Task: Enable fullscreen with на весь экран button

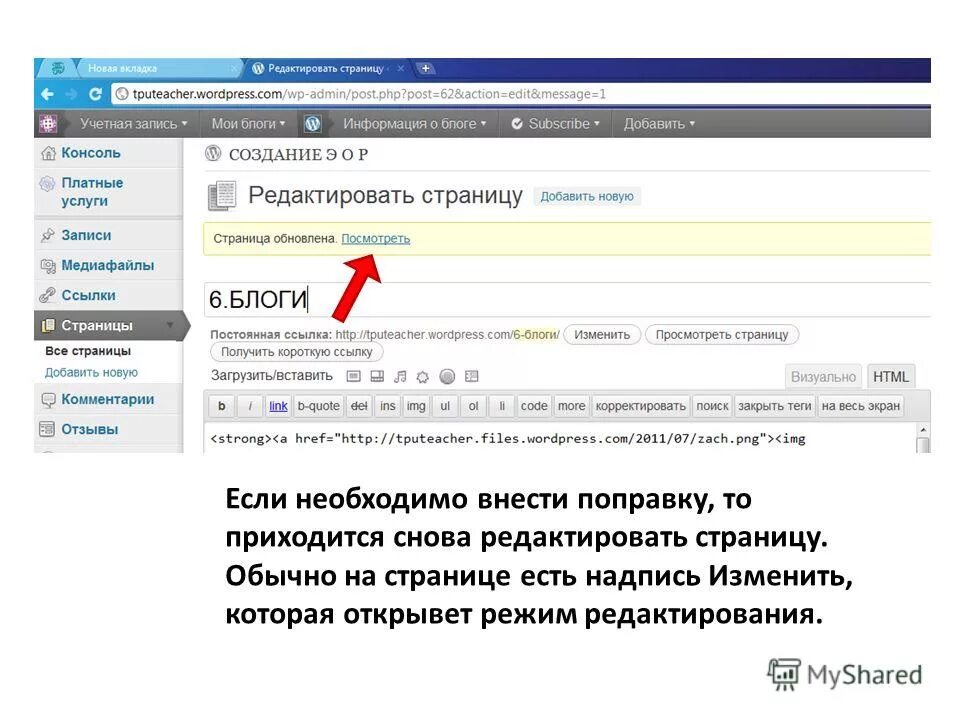Action: tap(860, 406)
